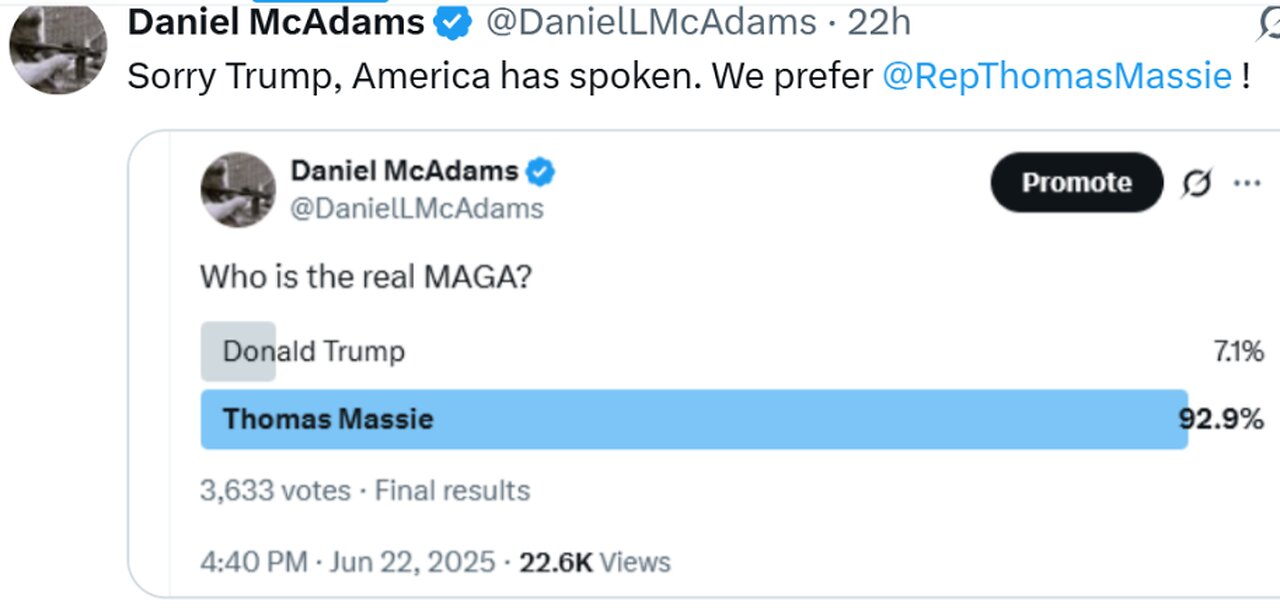Open the quoted post's author avatar
The height and width of the screenshot is (613, 1280).
click(238, 189)
